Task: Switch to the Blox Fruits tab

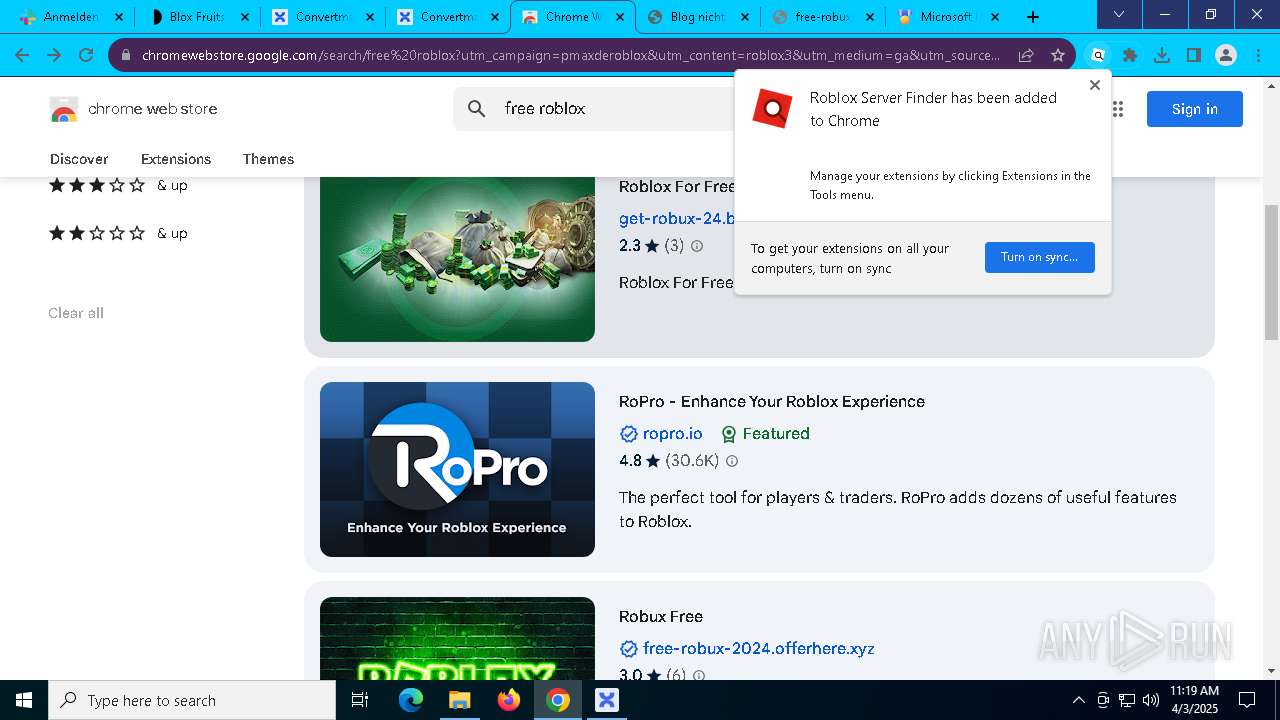Action: click(x=197, y=16)
